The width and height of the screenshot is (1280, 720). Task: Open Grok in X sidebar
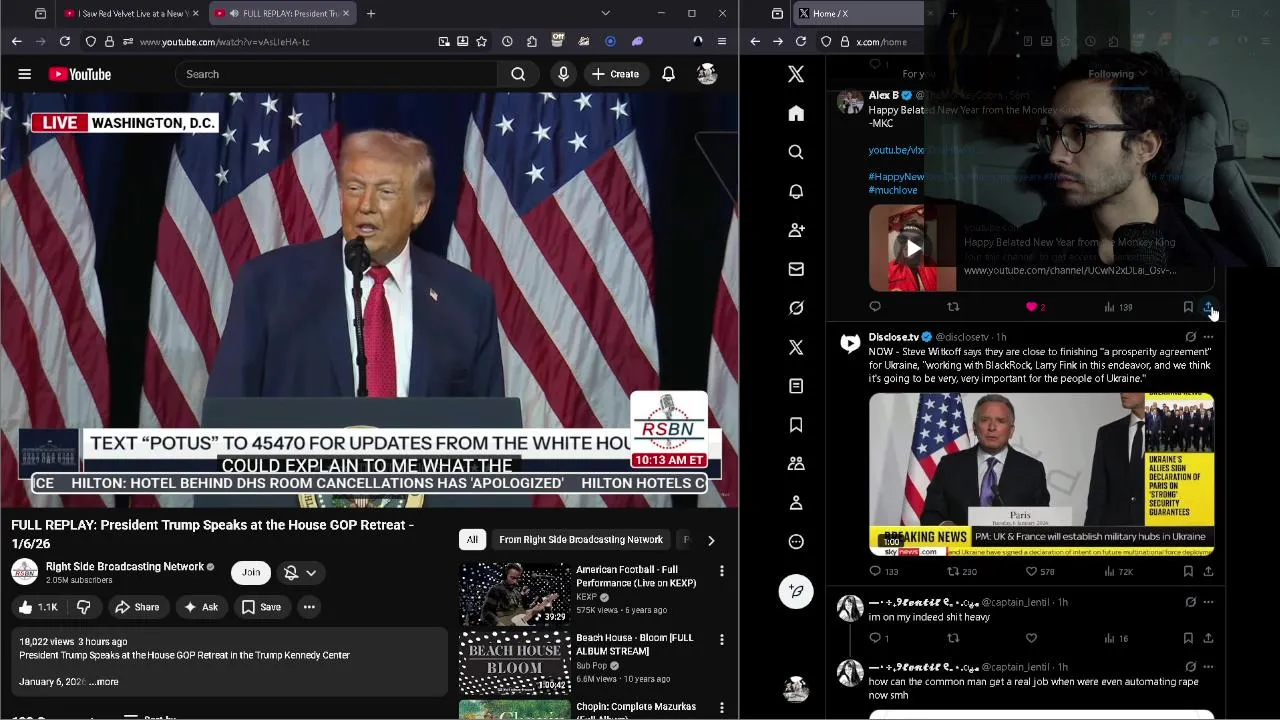(796, 308)
